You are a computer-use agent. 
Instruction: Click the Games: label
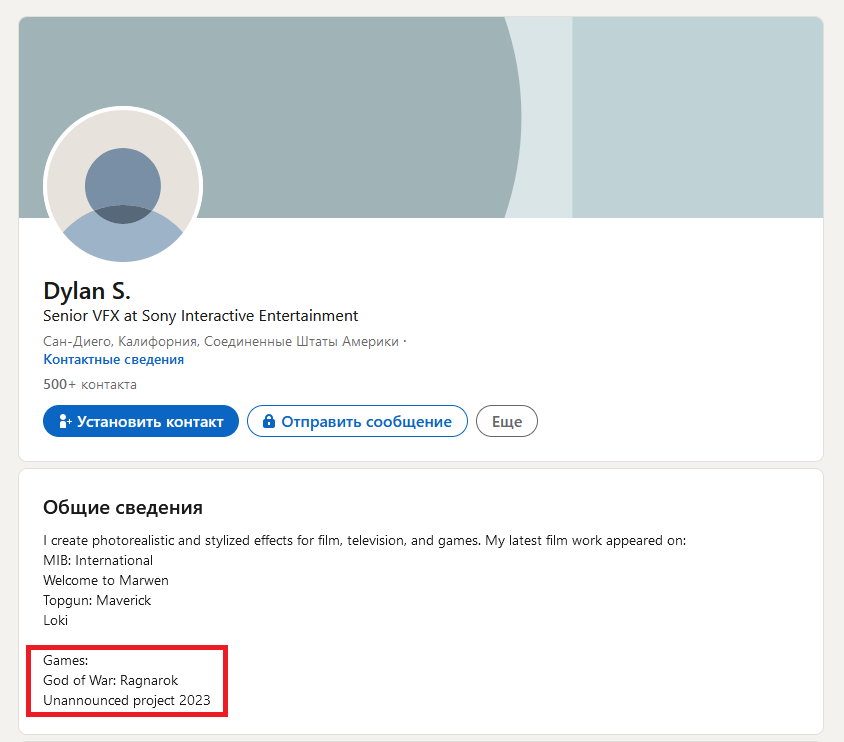point(66,660)
